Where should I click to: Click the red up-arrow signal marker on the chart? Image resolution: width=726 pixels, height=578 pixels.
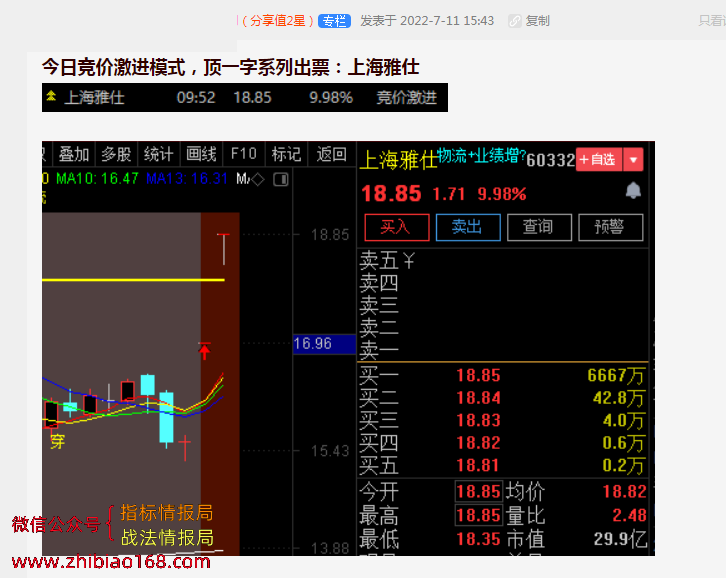tap(204, 352)
